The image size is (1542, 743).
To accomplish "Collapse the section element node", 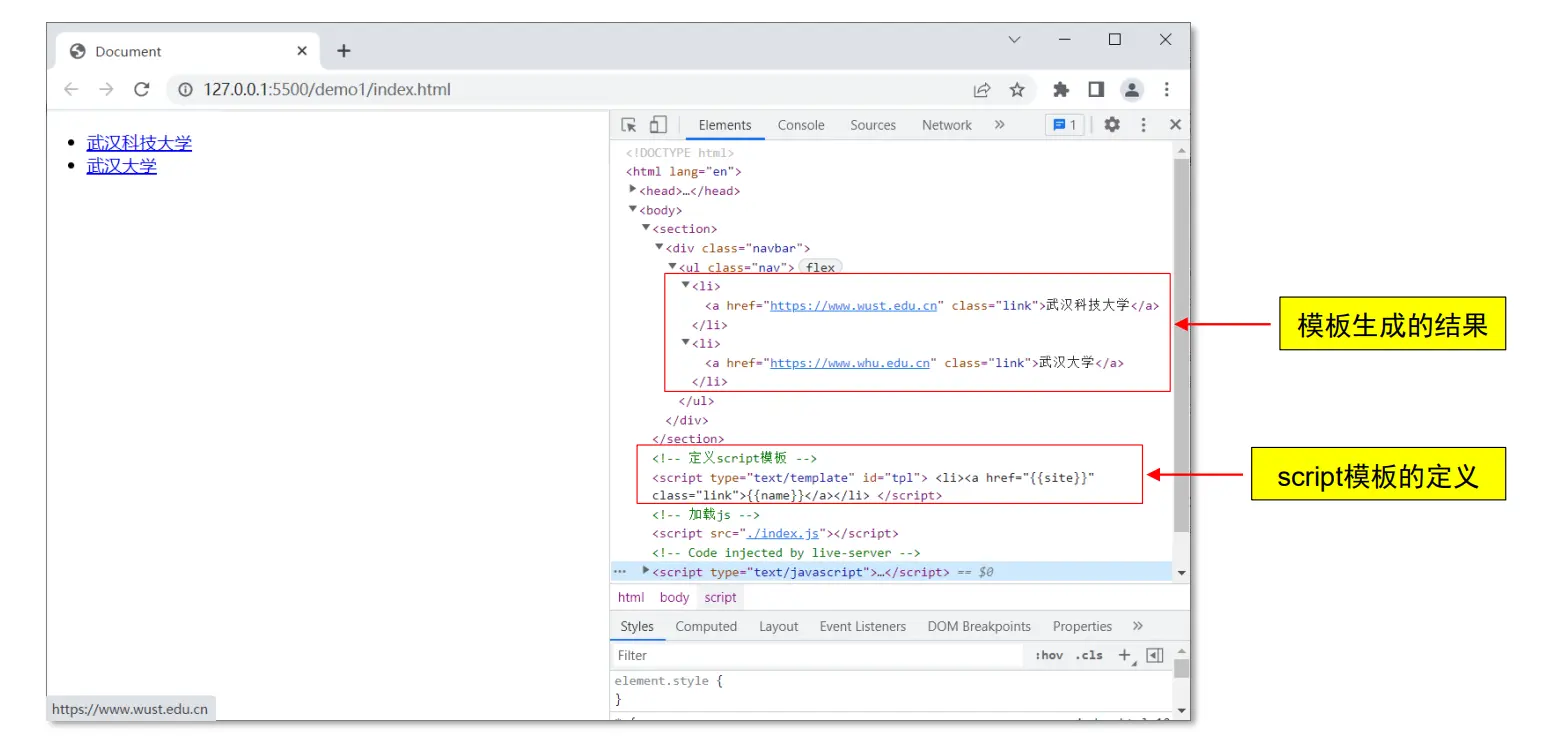I will (x=646, y=228).
